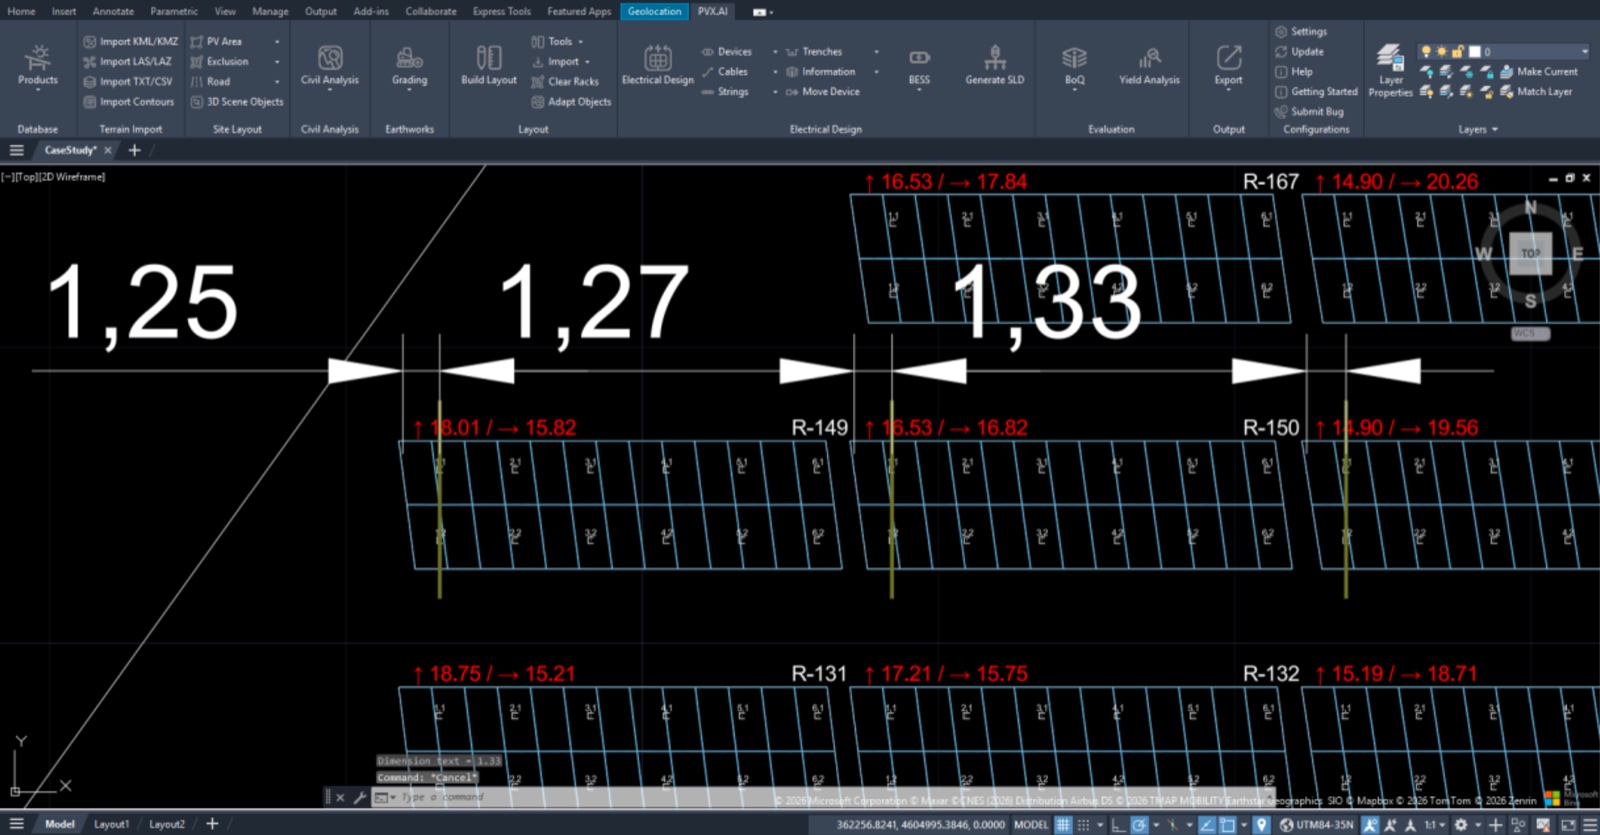The width and height of the screenshot is (1600, 835).
Task: Toggle ortho mode in status bar
Action: (x=1118, y=825)
